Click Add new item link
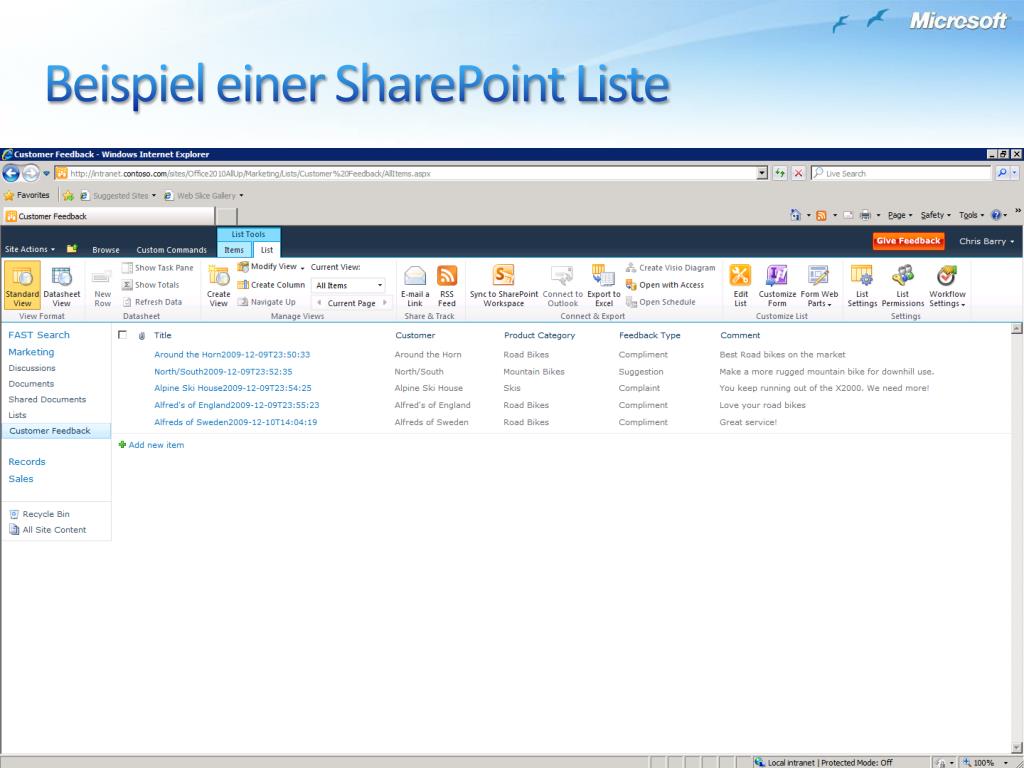The width and height of the screenshot is (1024, 768). click(x=152, y=445)
